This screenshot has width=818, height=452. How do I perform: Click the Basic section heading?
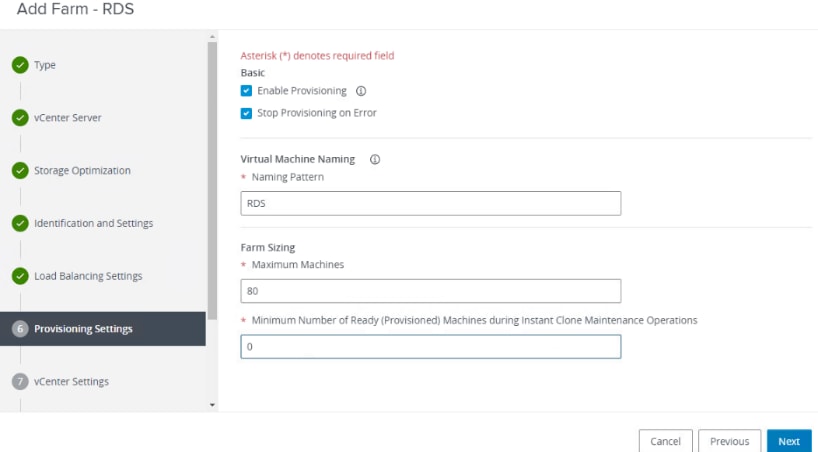coord(252,73)
